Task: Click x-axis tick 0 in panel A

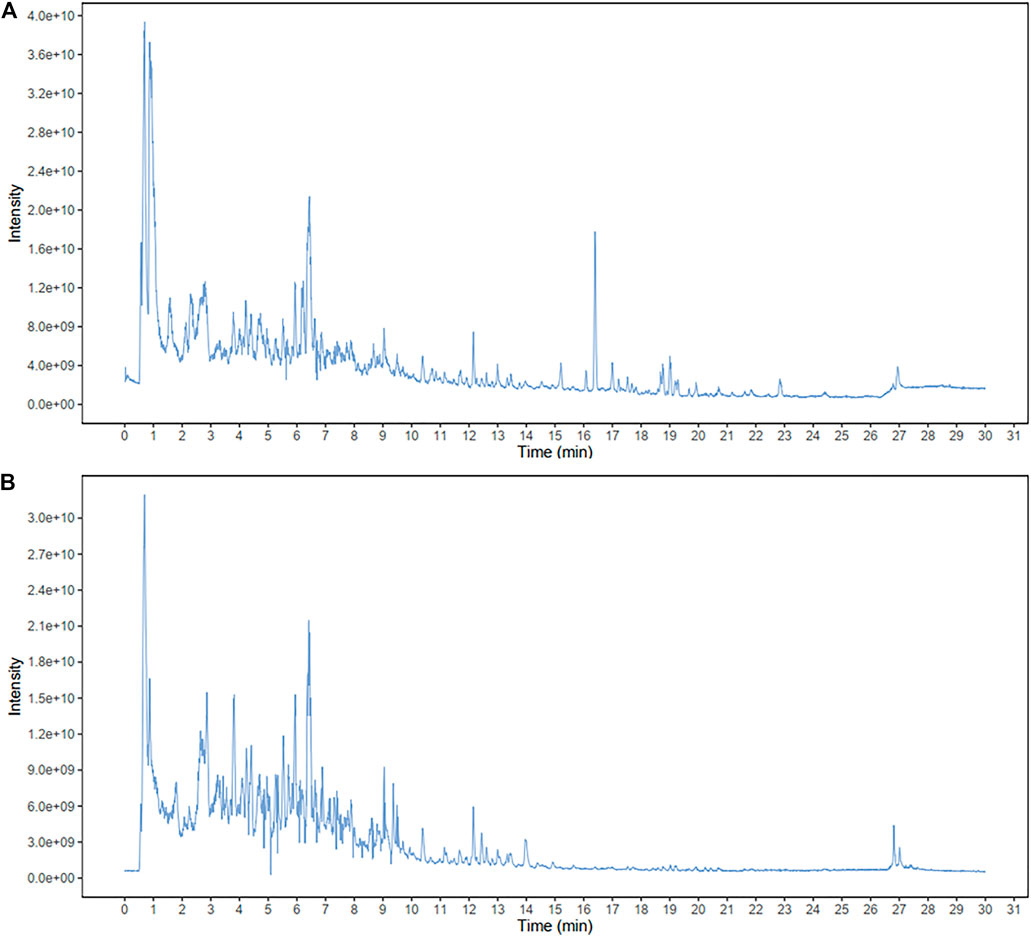Action: point(125,436)
